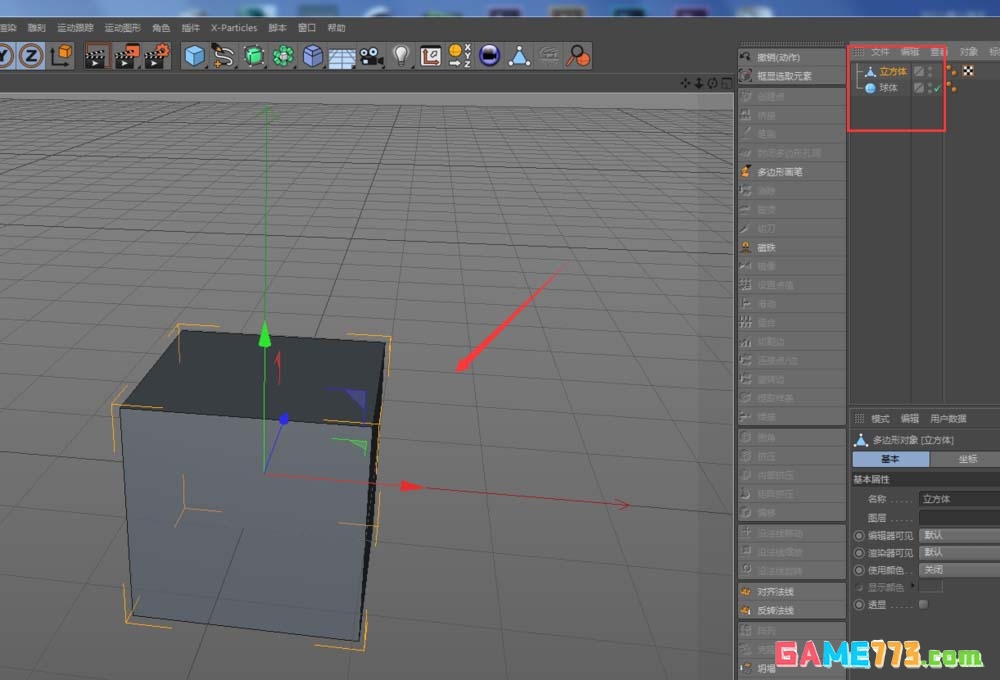Click the light object icon in the toolbar
Screen dimensions: 1000x680
[403, 56]
